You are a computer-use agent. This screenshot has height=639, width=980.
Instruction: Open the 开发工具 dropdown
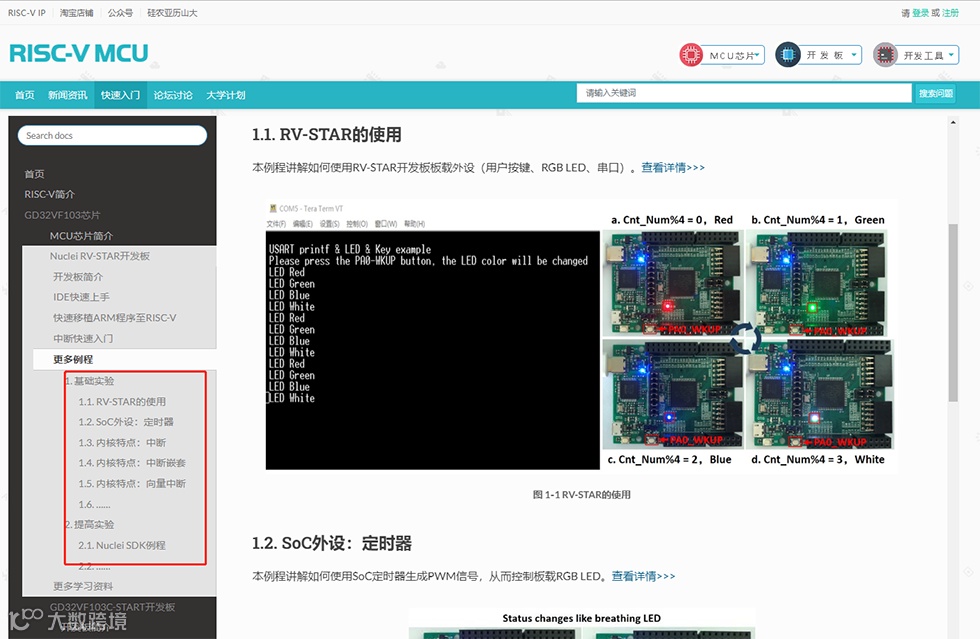coord(928,56)
